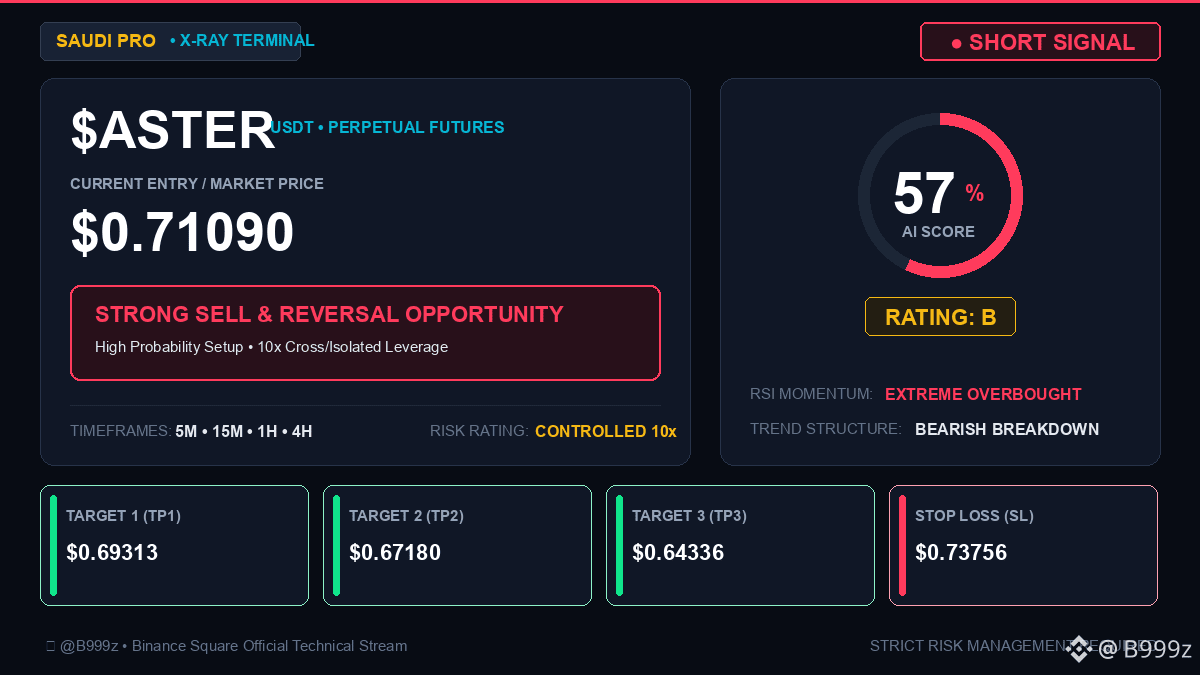Select the $0.73756 stop loss price

click(961, 553)
